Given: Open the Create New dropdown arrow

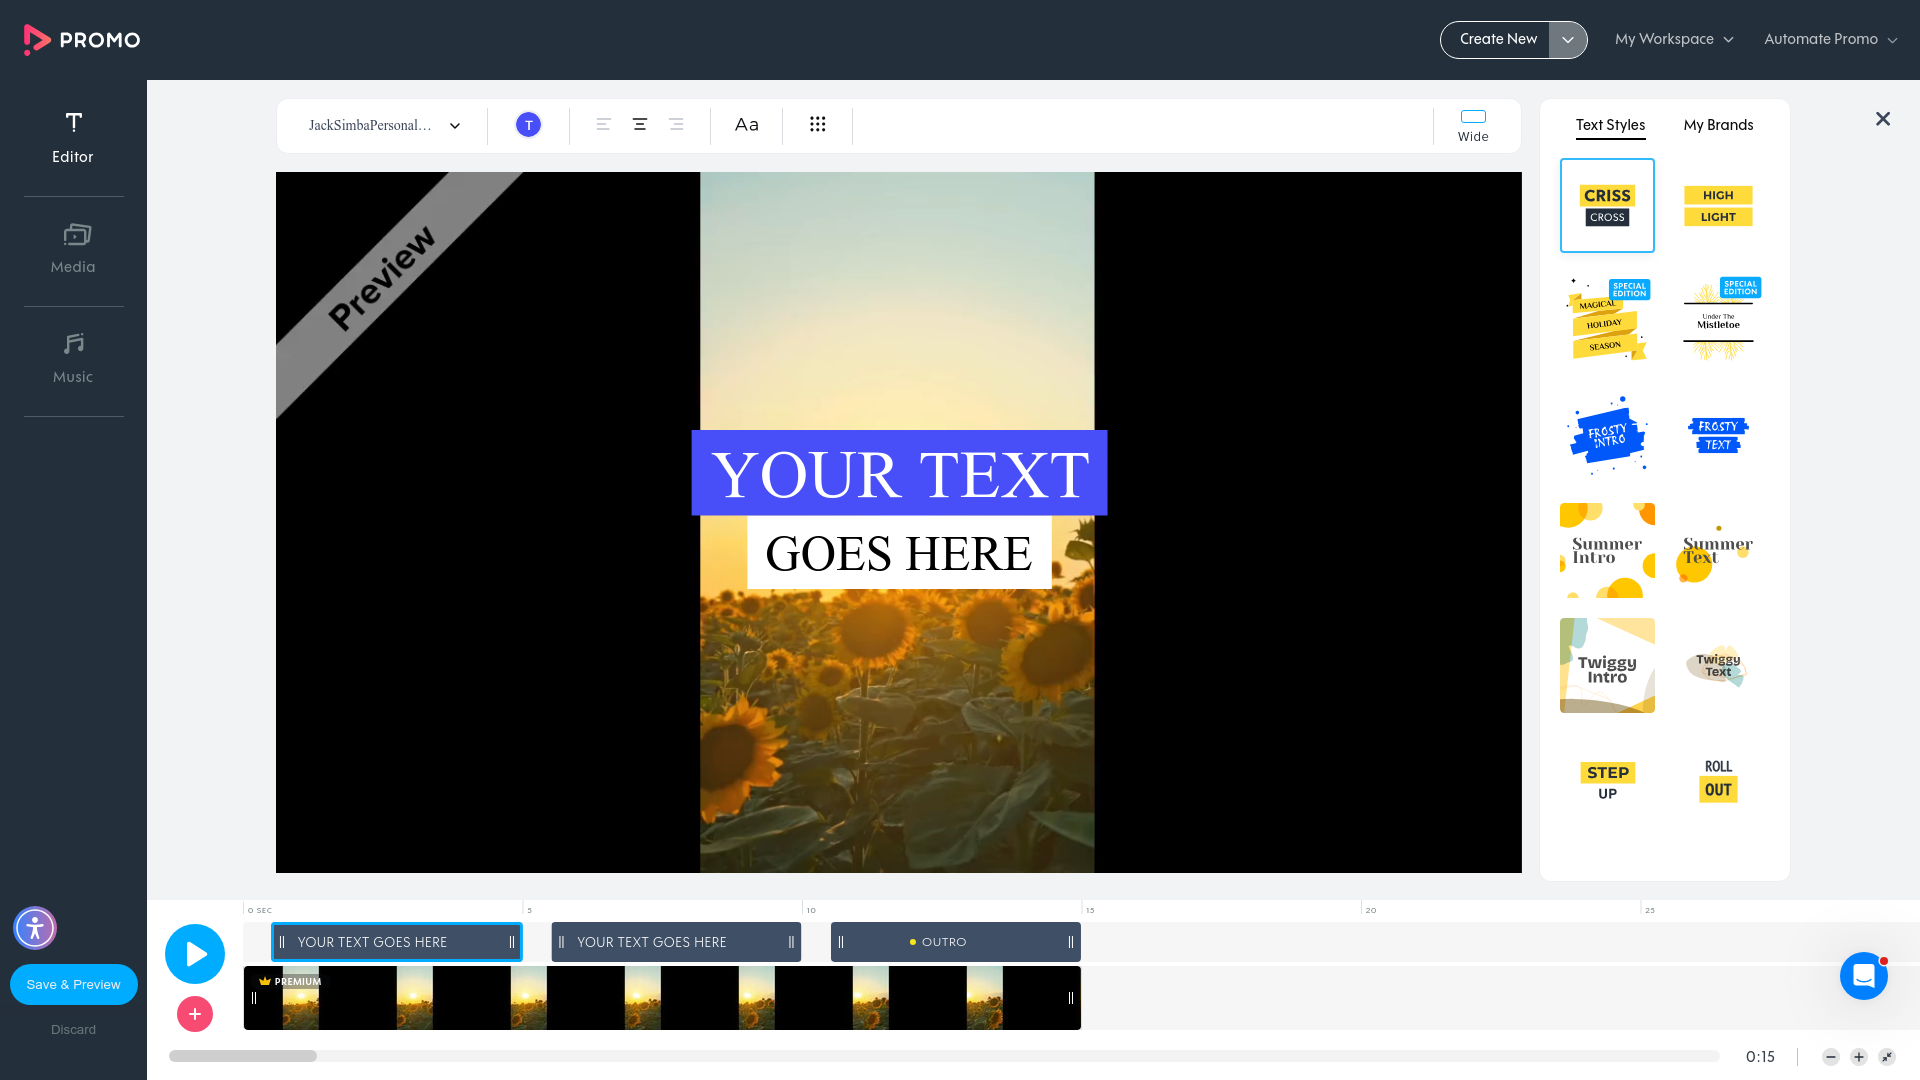Looking at the screenshot, I should tap(1568, 39).
